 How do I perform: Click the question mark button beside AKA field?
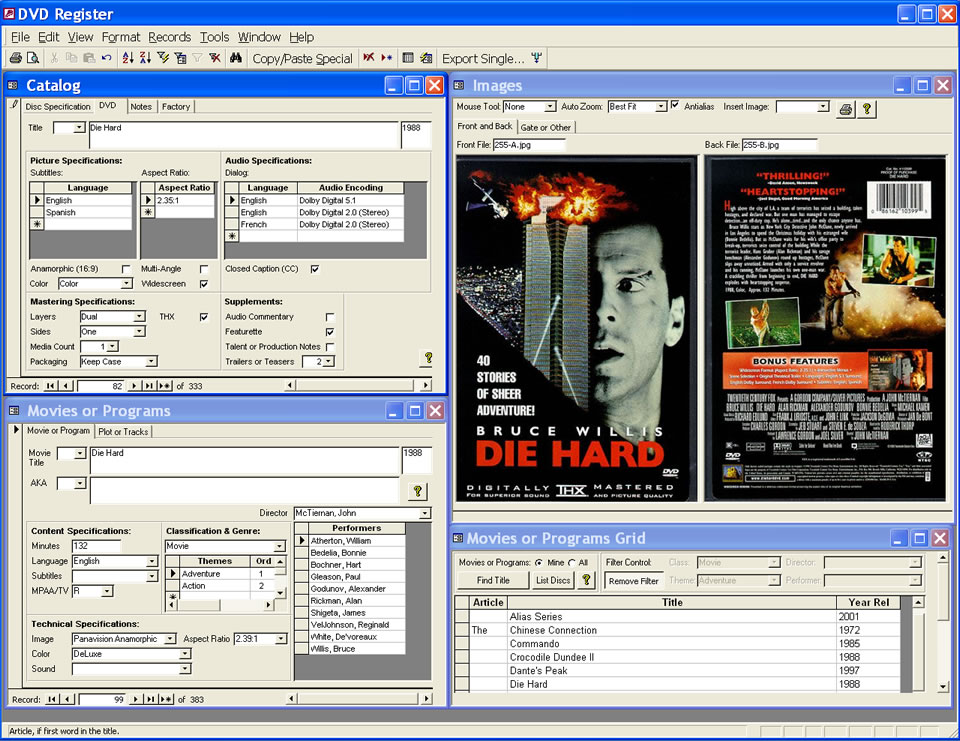418,491
